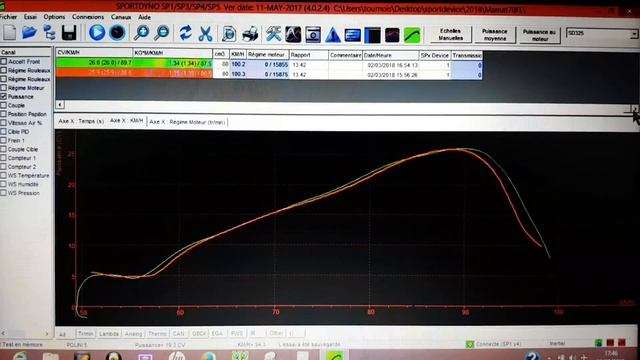Enable the WS Humidité checkbox
The image size is (640, 360).
(4, 184)
